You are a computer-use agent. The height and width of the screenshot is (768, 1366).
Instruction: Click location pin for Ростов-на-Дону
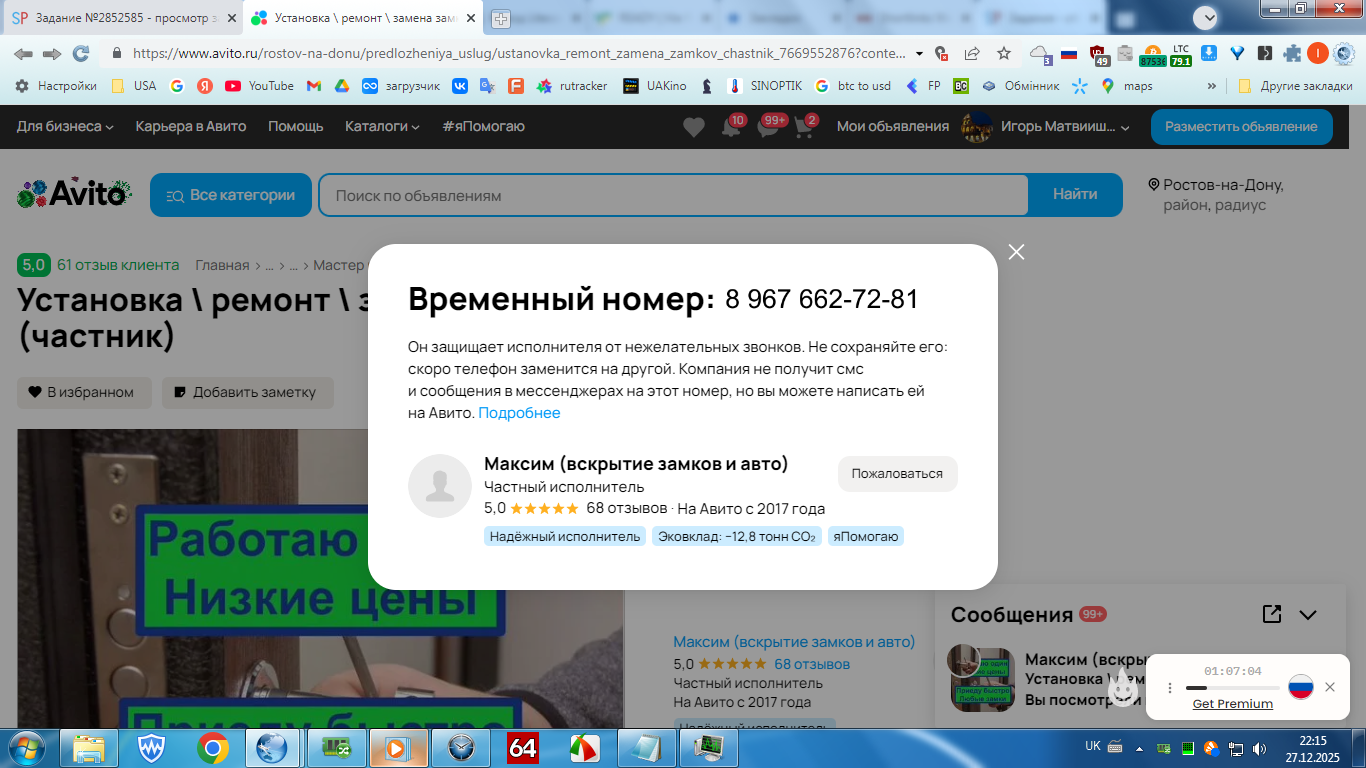point(1154,185)
